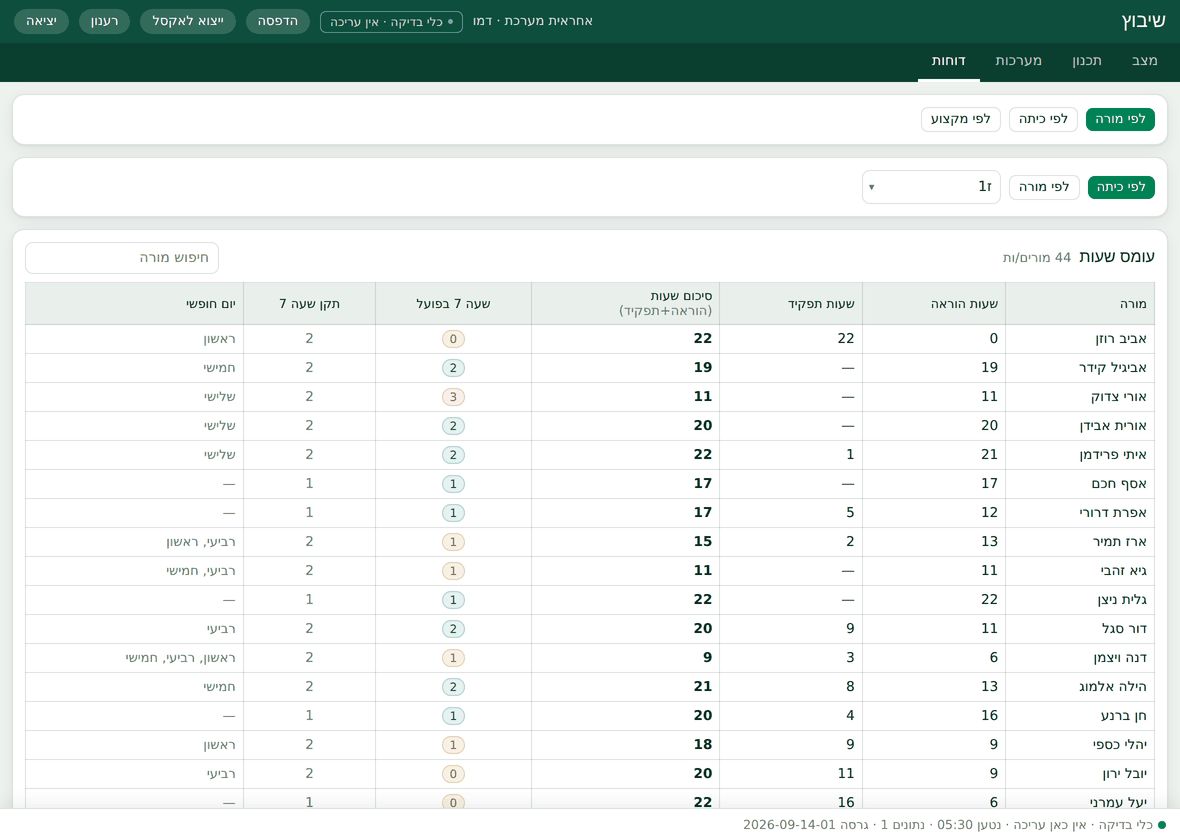Click the כלי בדיקה אין עריכה badge

coord(391,22)
